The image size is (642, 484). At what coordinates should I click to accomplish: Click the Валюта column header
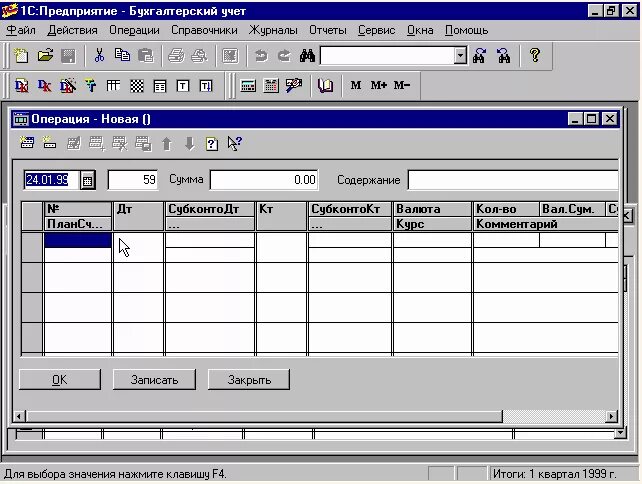pos(432,209)
